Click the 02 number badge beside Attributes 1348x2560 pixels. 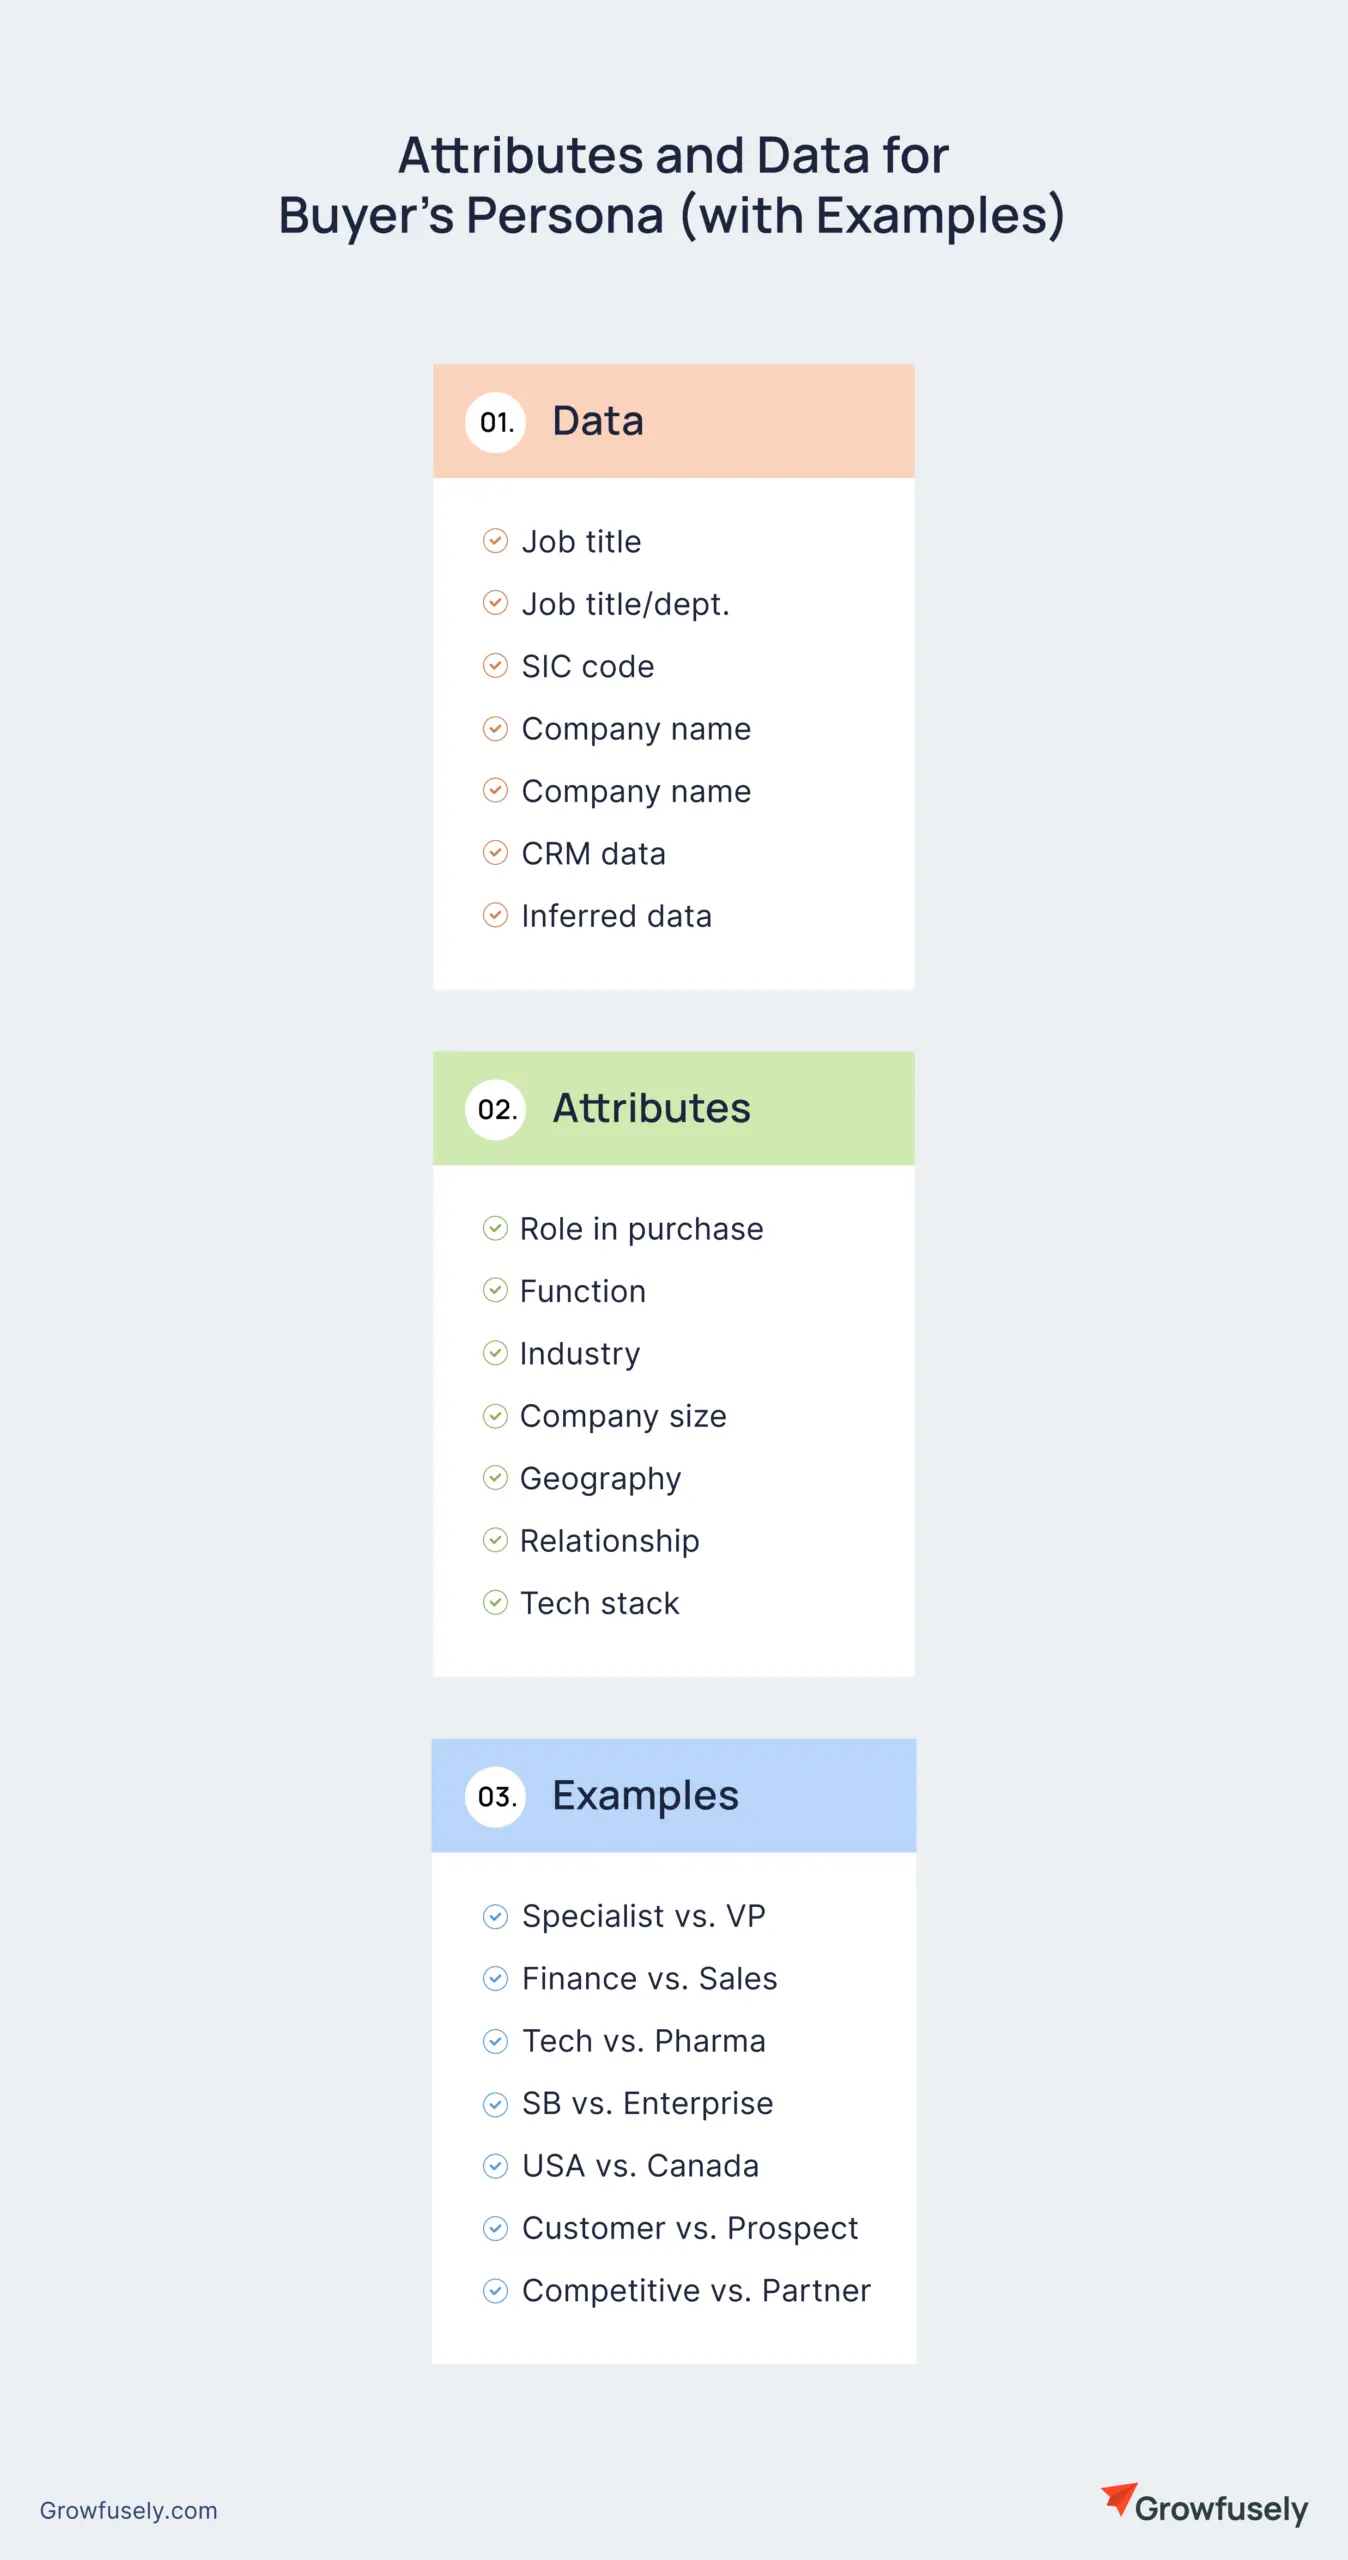[495, 1109]
